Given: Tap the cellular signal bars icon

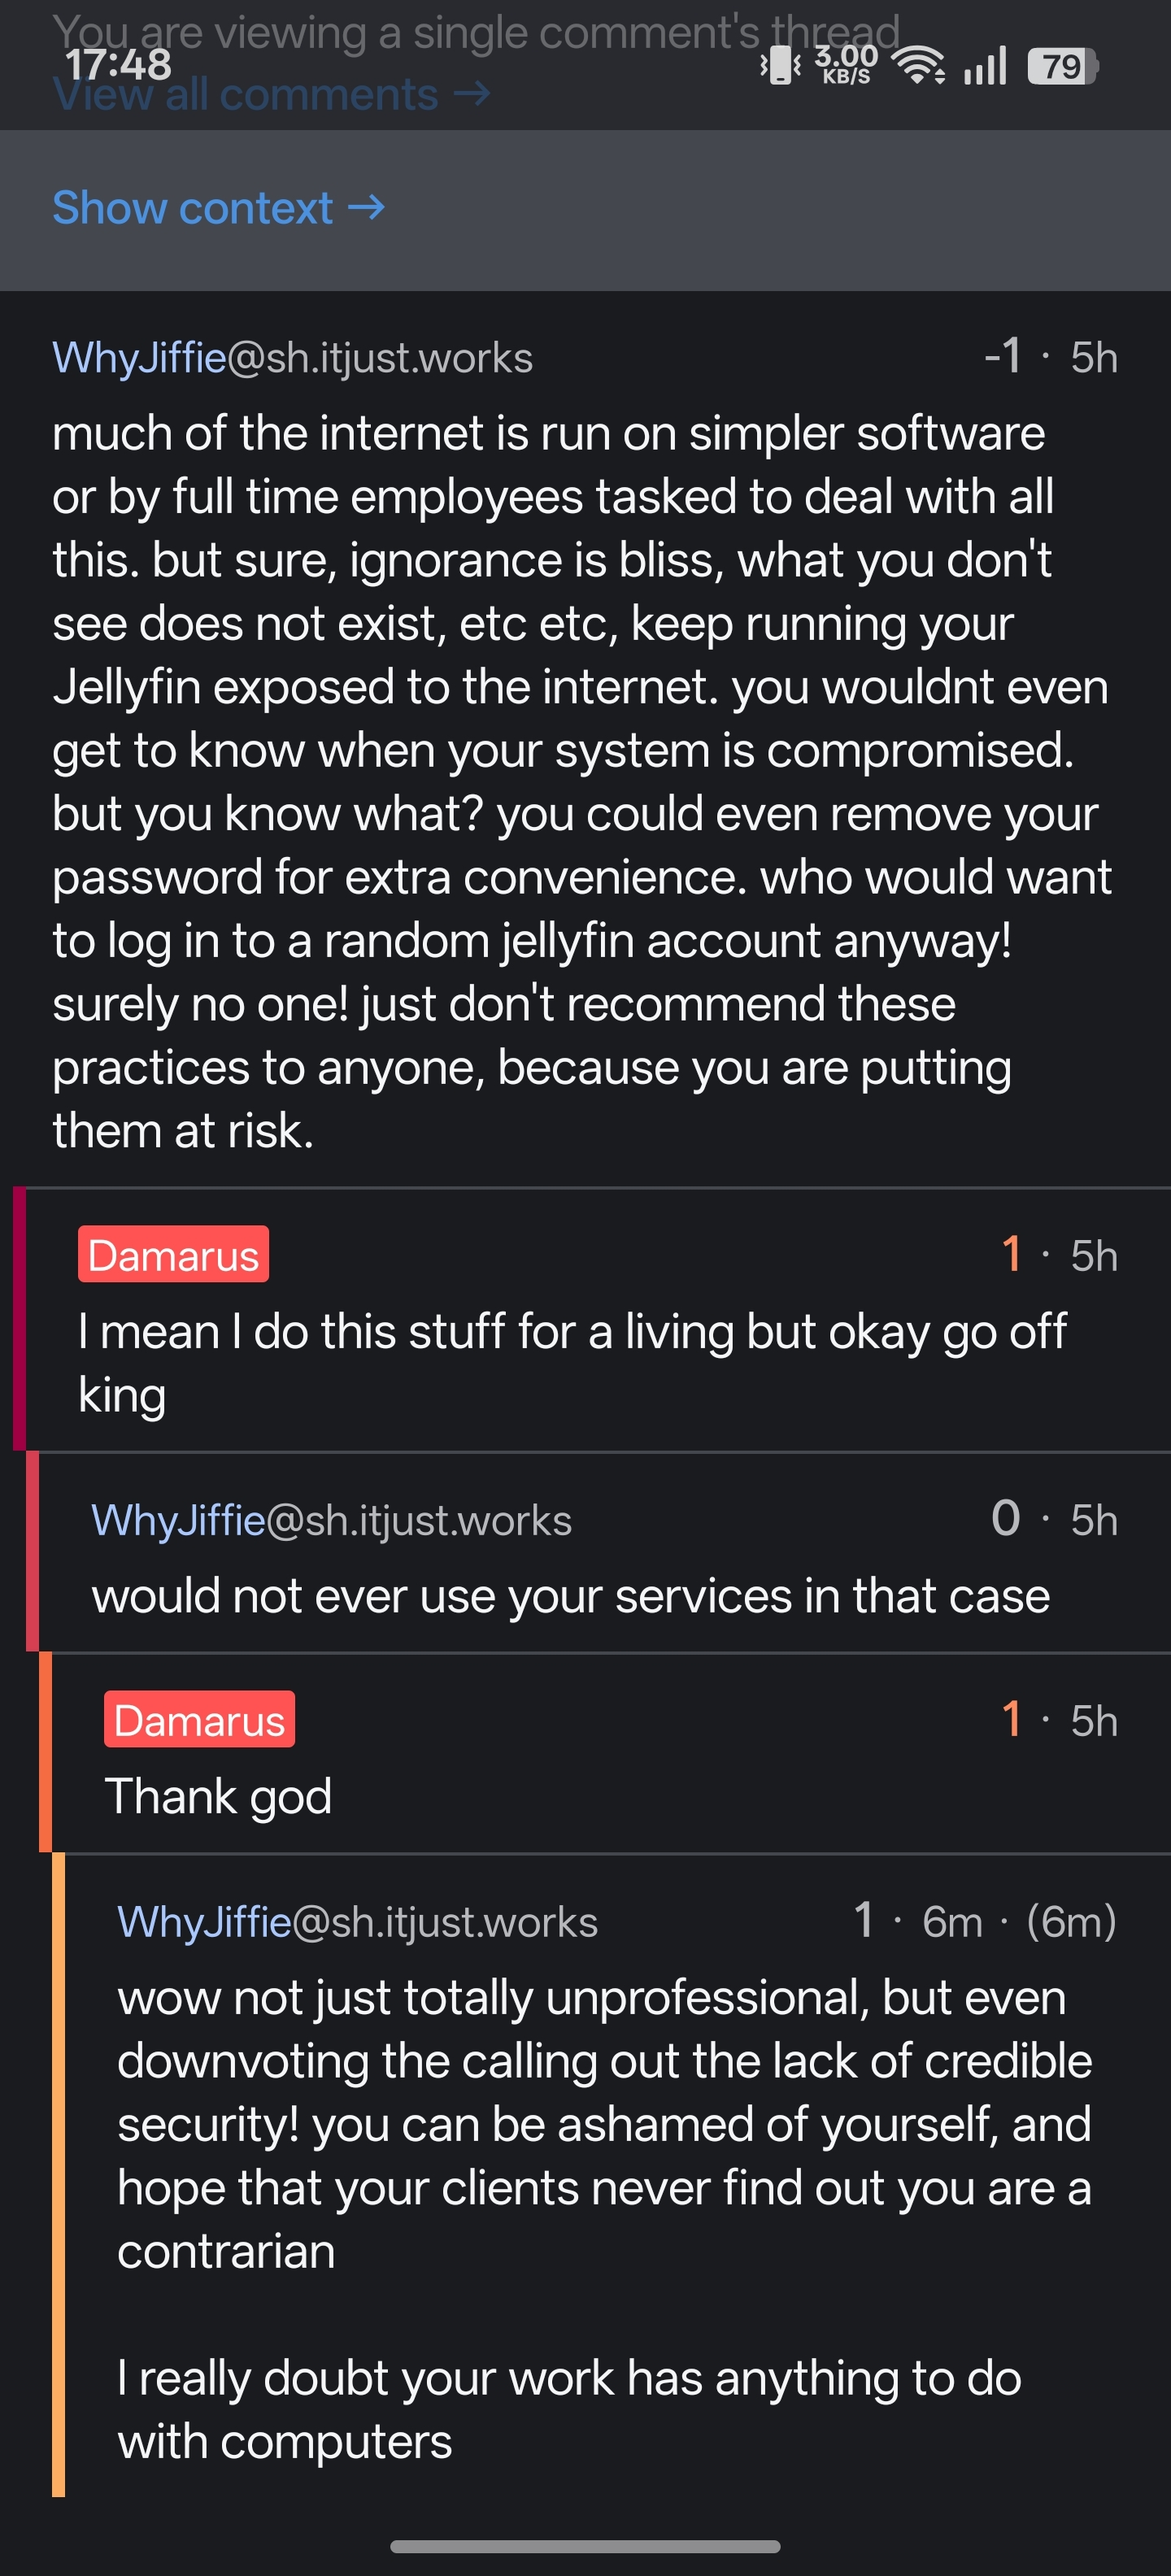Looking at the screenshot, I should click(984, 67).
